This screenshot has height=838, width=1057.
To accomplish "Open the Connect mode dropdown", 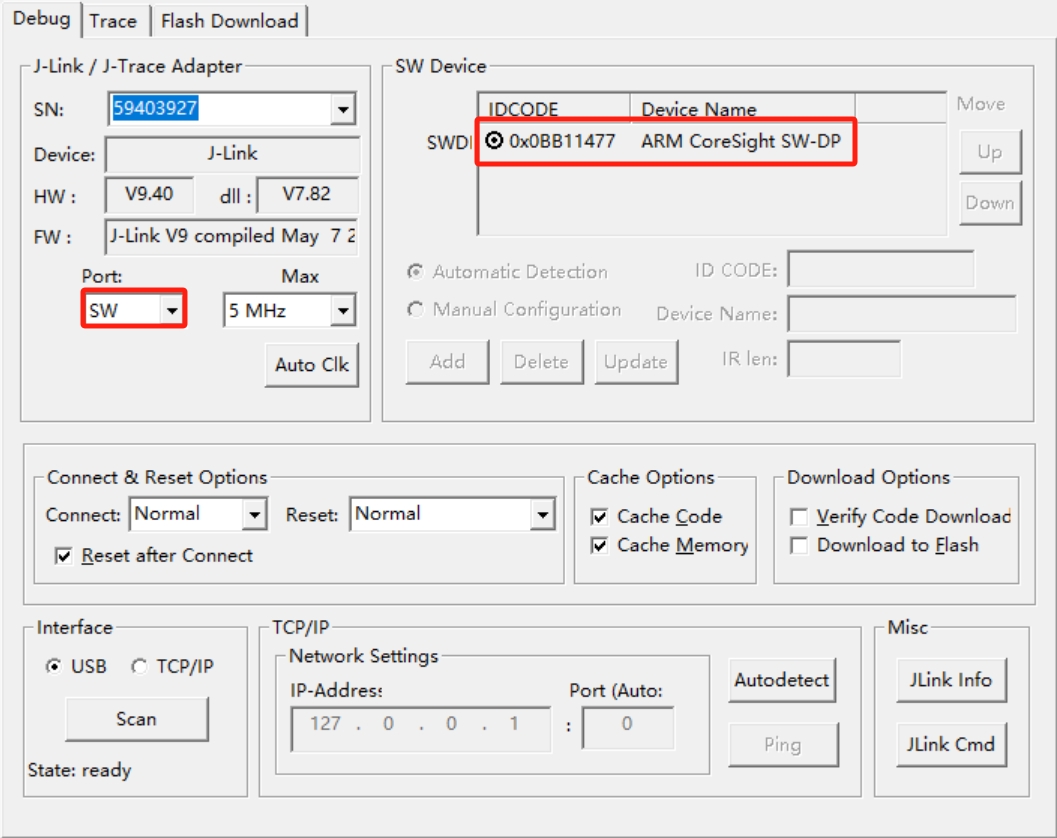I will 254,515.
